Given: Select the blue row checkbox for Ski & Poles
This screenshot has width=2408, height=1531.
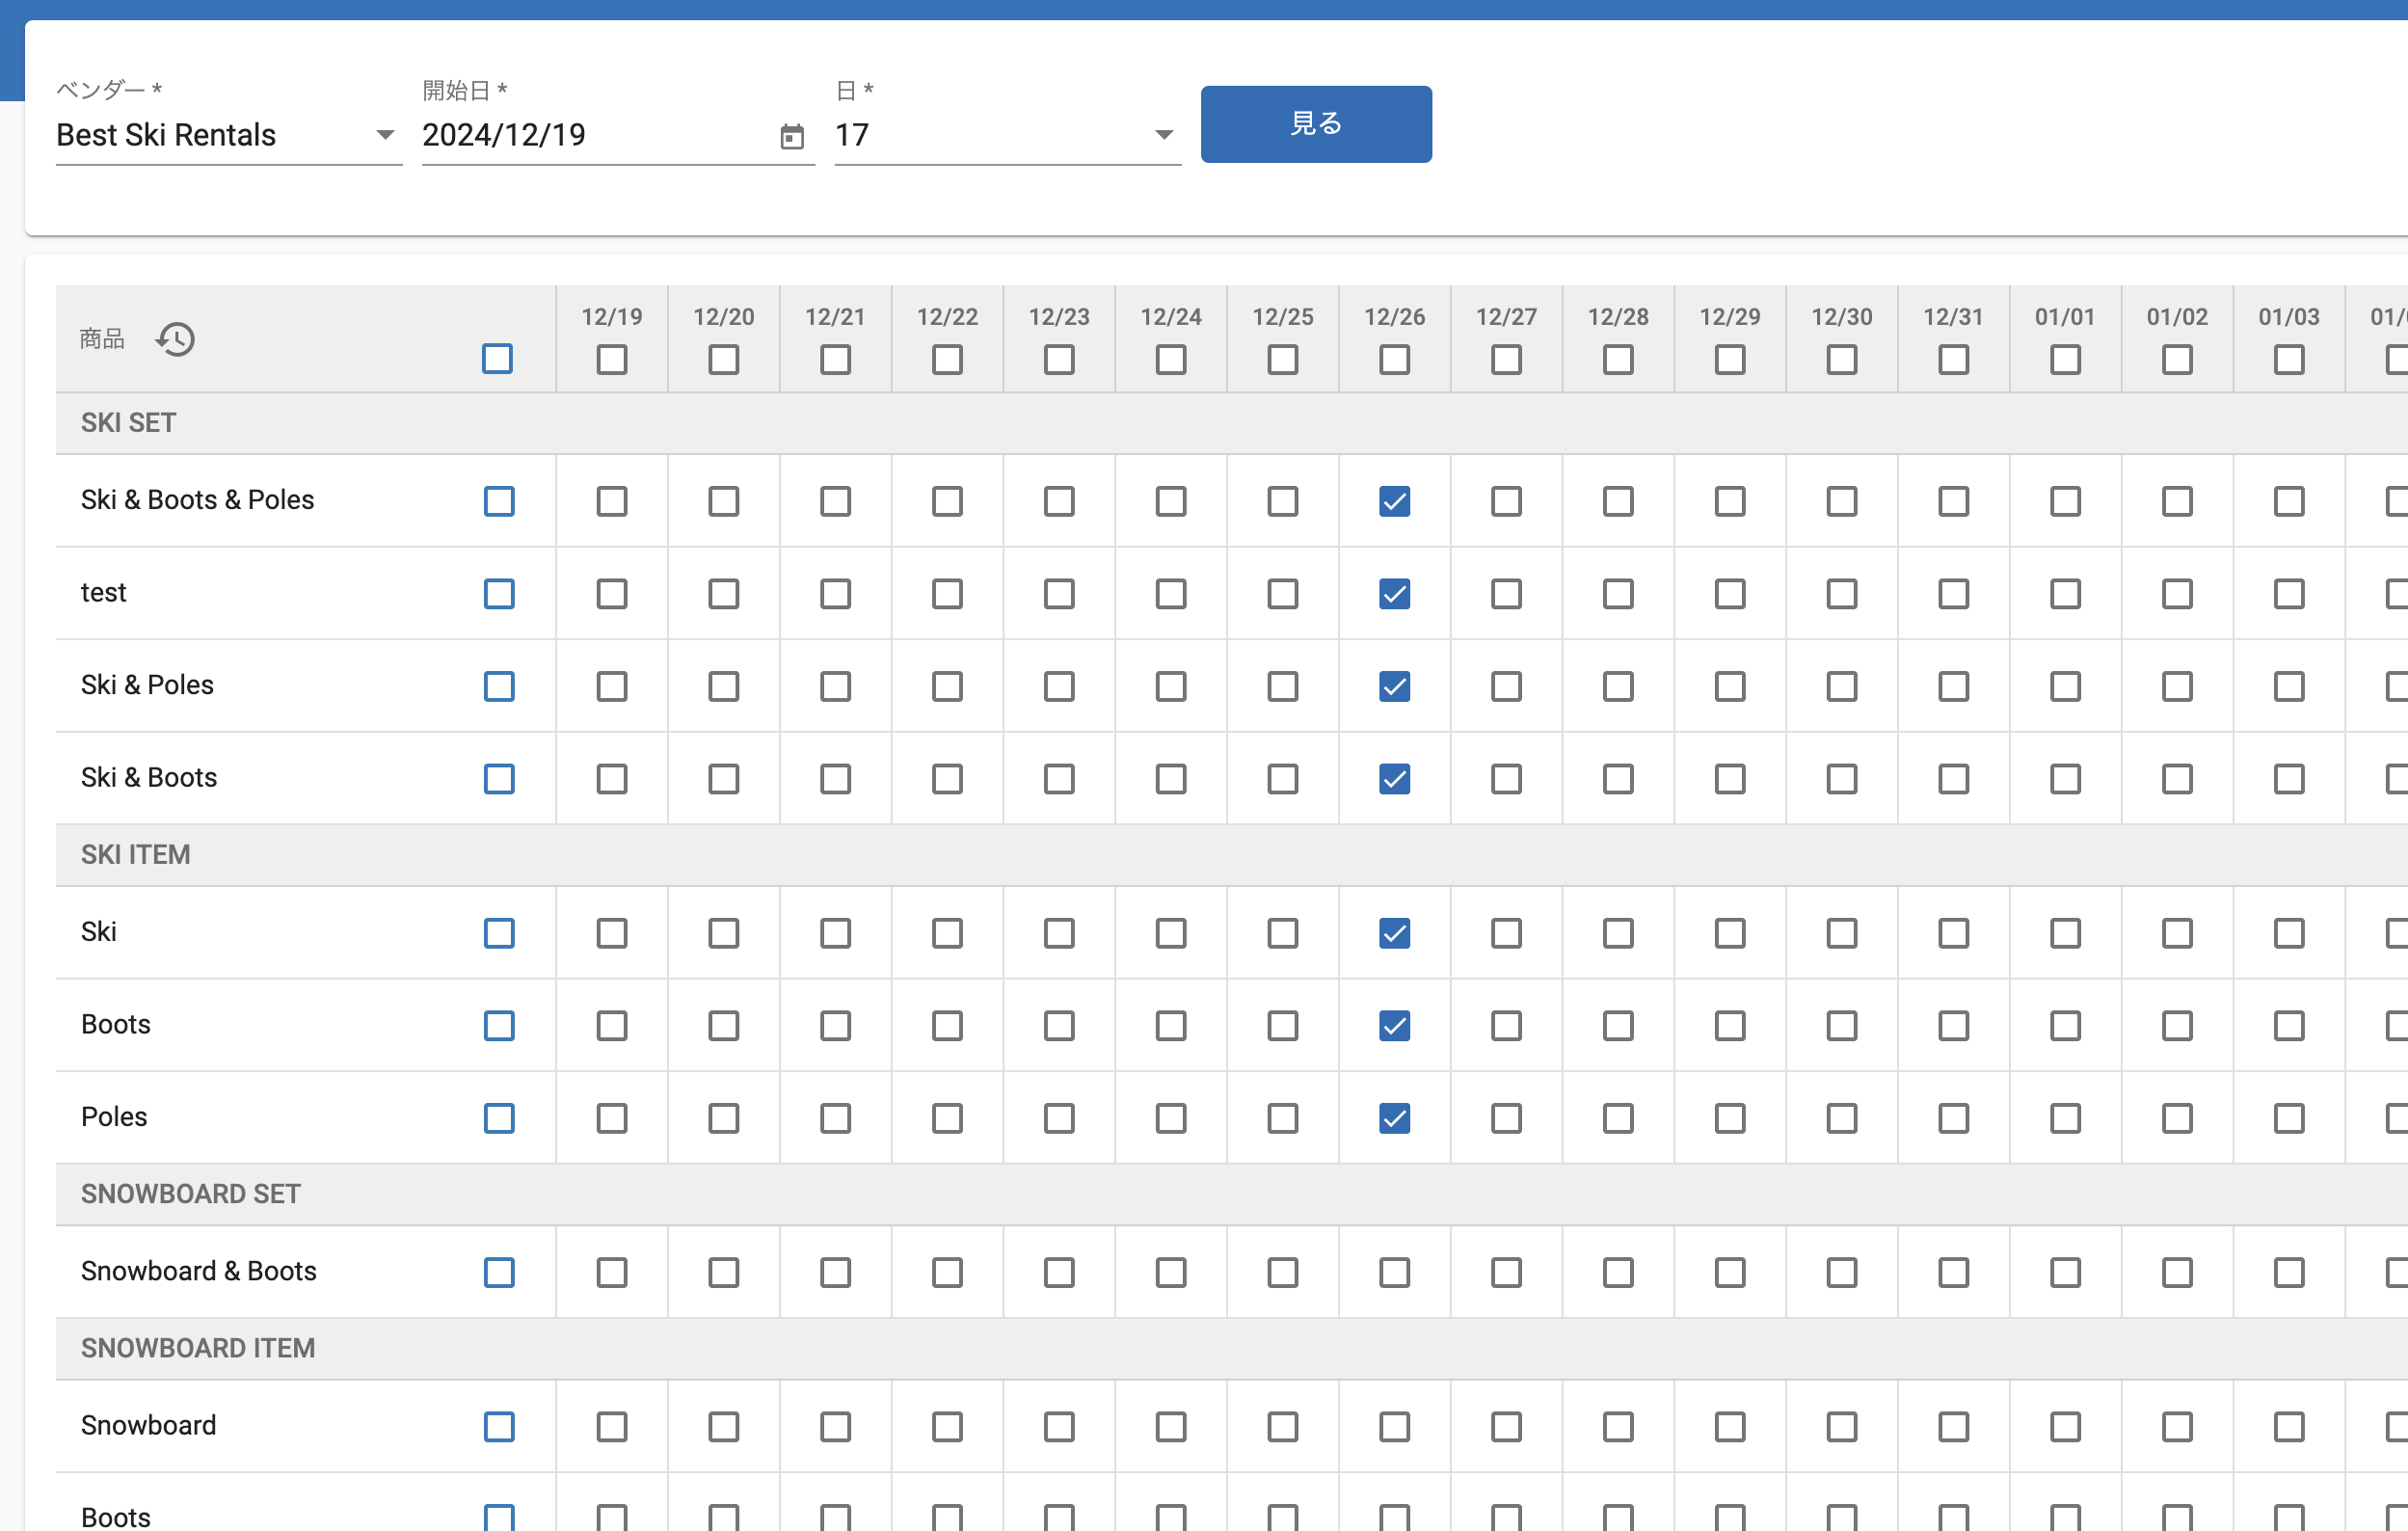Looking at the screenshot, I should (x=499, y=686).
